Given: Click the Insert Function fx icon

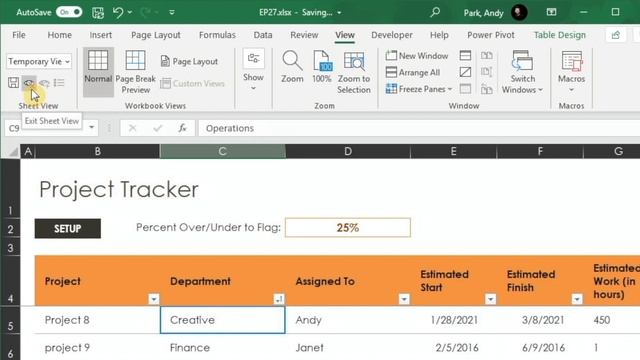Looking at the screenshot, I should pyautogui.click(x=182, y=128).
